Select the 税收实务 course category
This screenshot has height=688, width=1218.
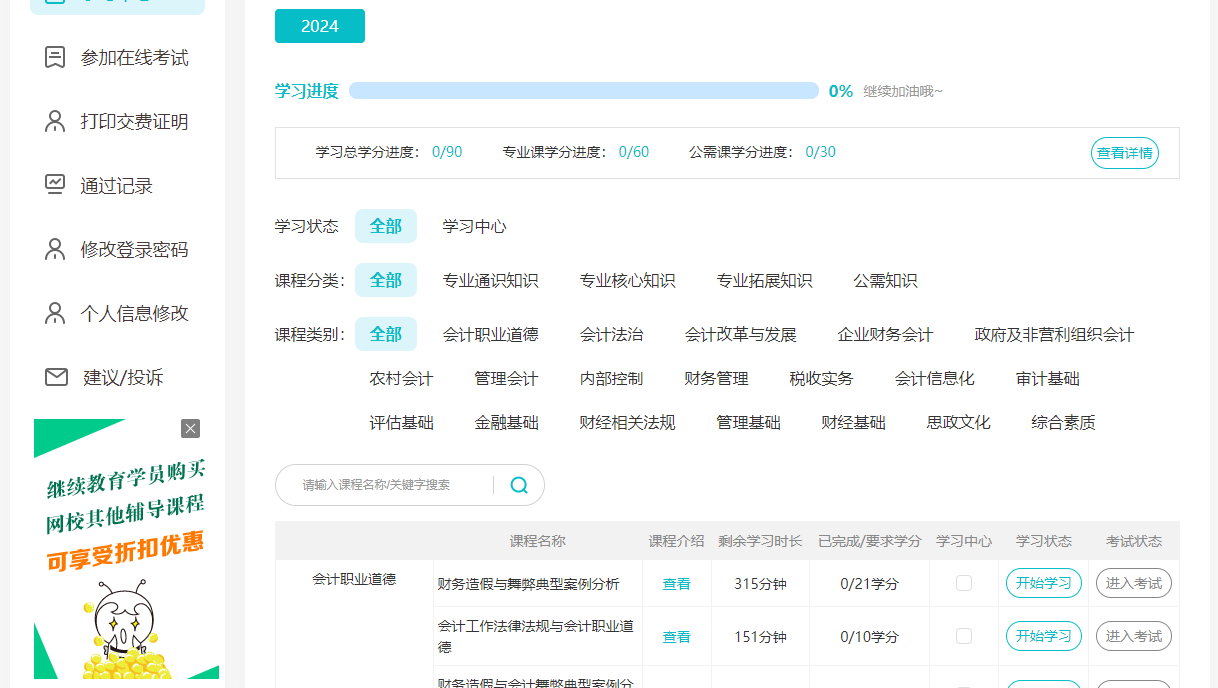pyautogui.click(x=821, y=379)
